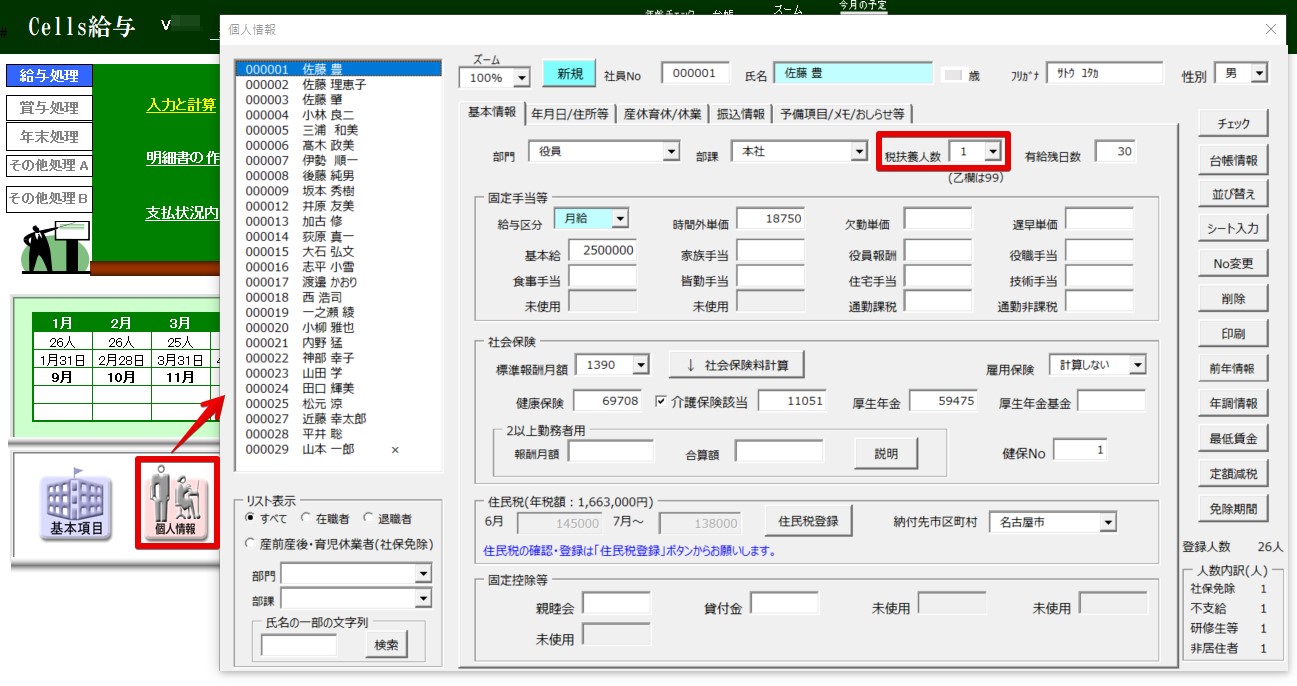The height and width of the screenshot is (686, 1297).
Task: Click the 時間外単価 field 18750
Action: click(x=770, y=219)
